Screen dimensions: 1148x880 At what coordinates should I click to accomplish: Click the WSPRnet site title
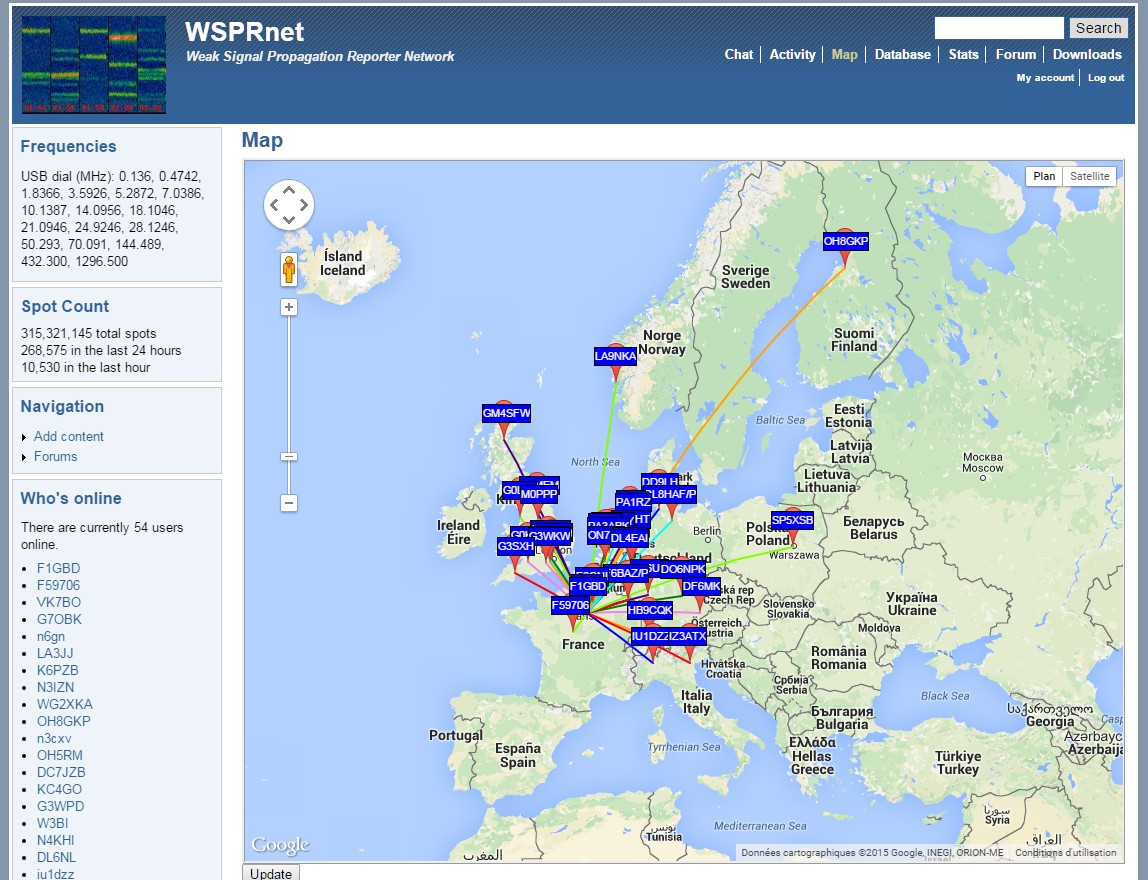point(244,31)
